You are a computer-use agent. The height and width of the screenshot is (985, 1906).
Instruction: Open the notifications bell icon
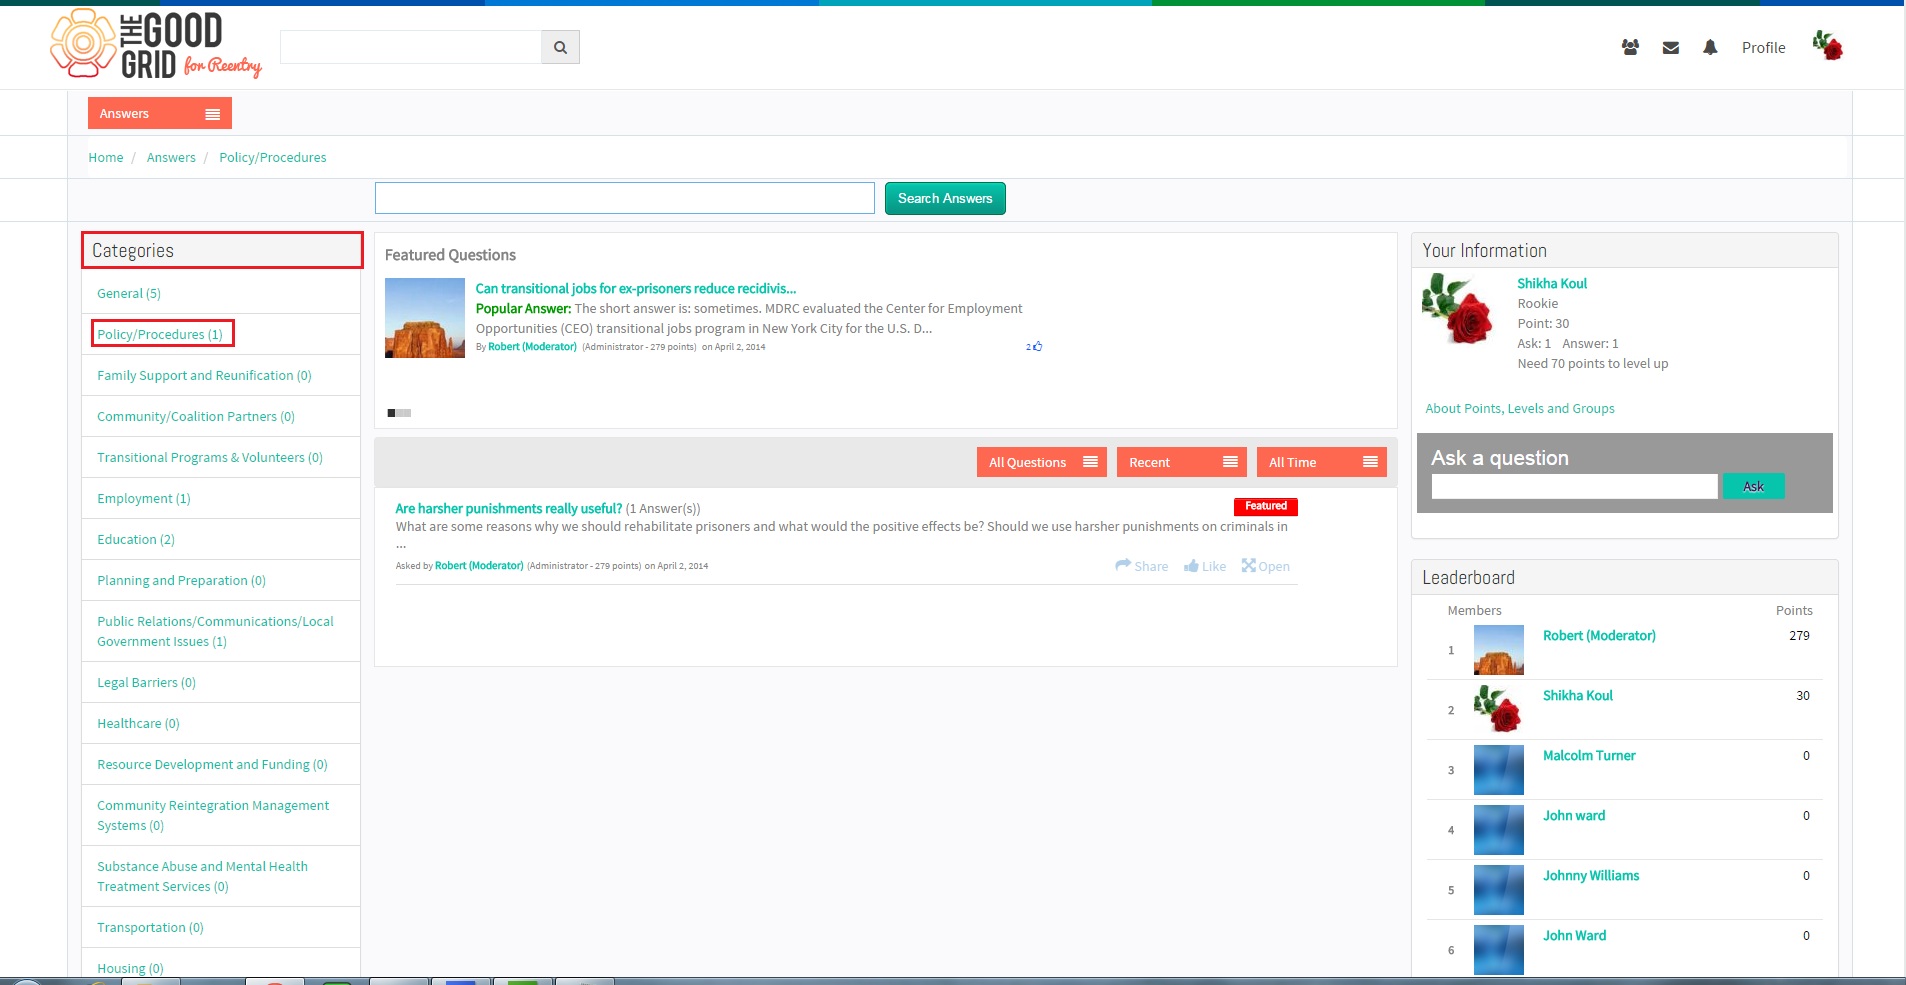click(1710, 47)
